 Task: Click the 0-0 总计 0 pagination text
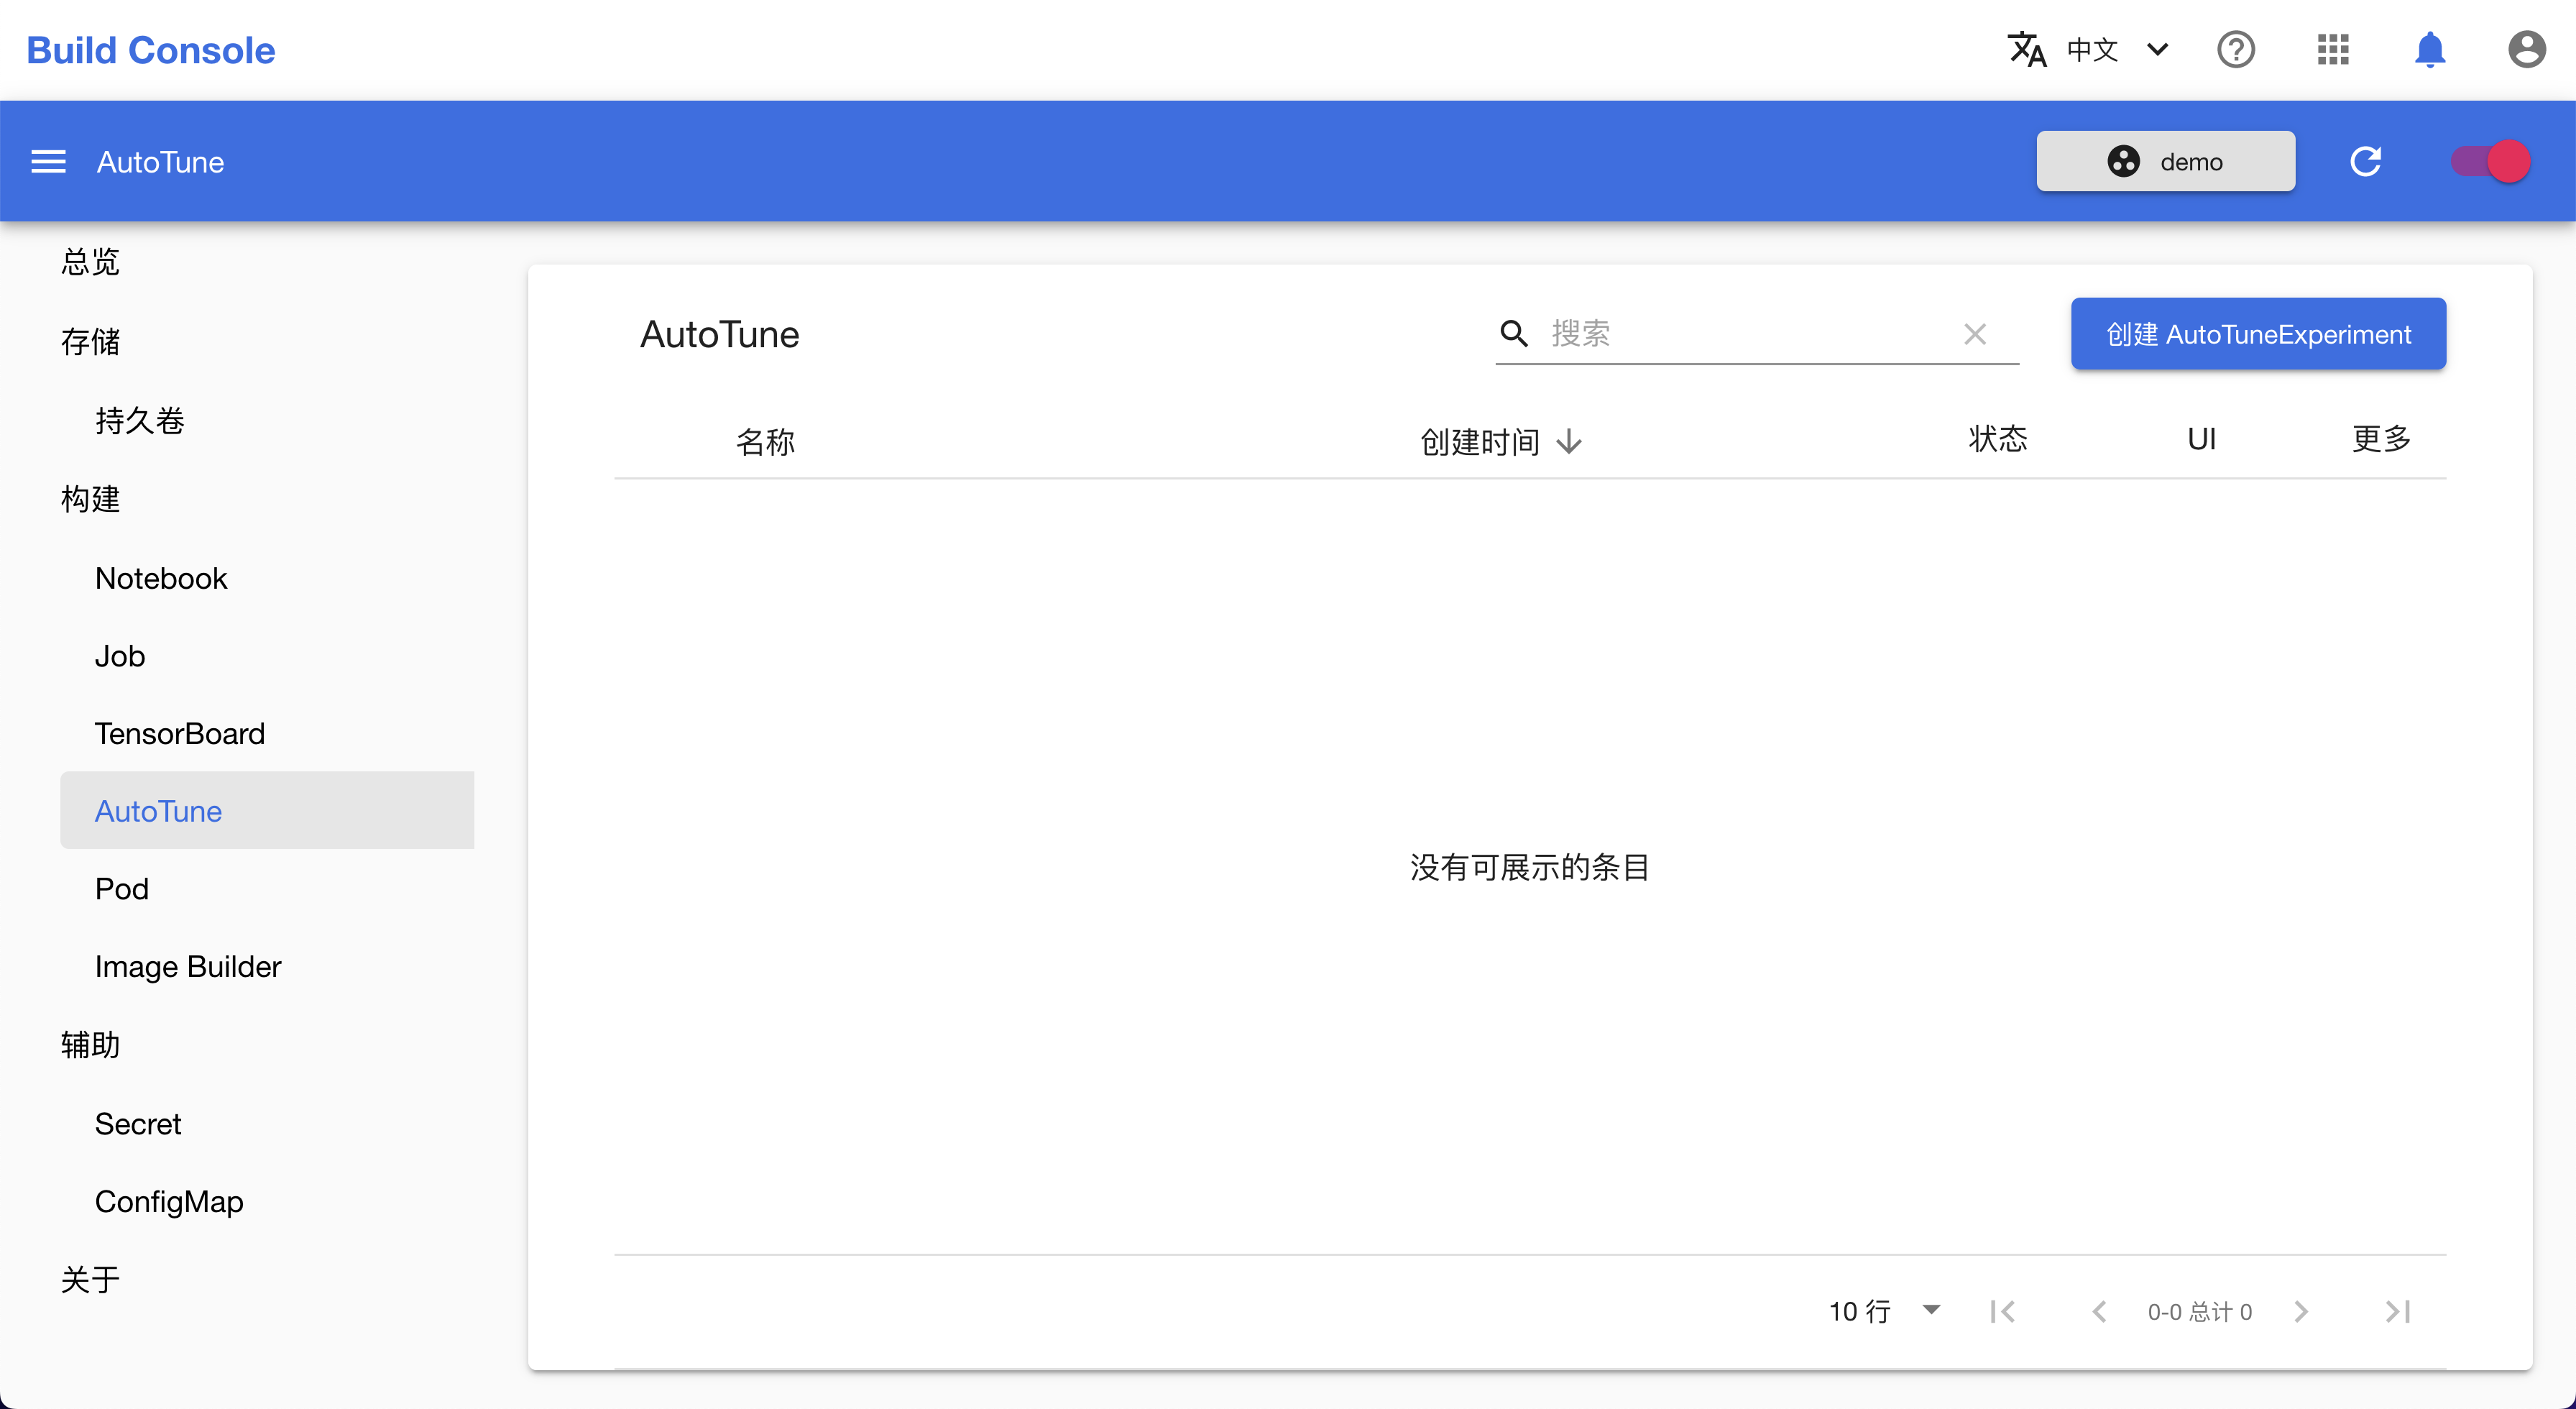[x=2200, y=1311]
